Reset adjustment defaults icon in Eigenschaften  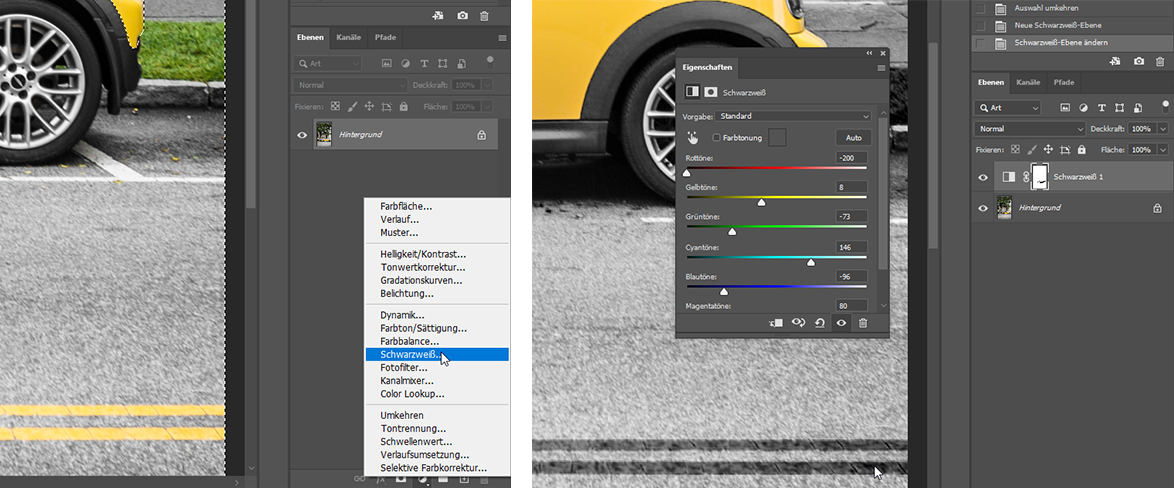click(820, 323)
